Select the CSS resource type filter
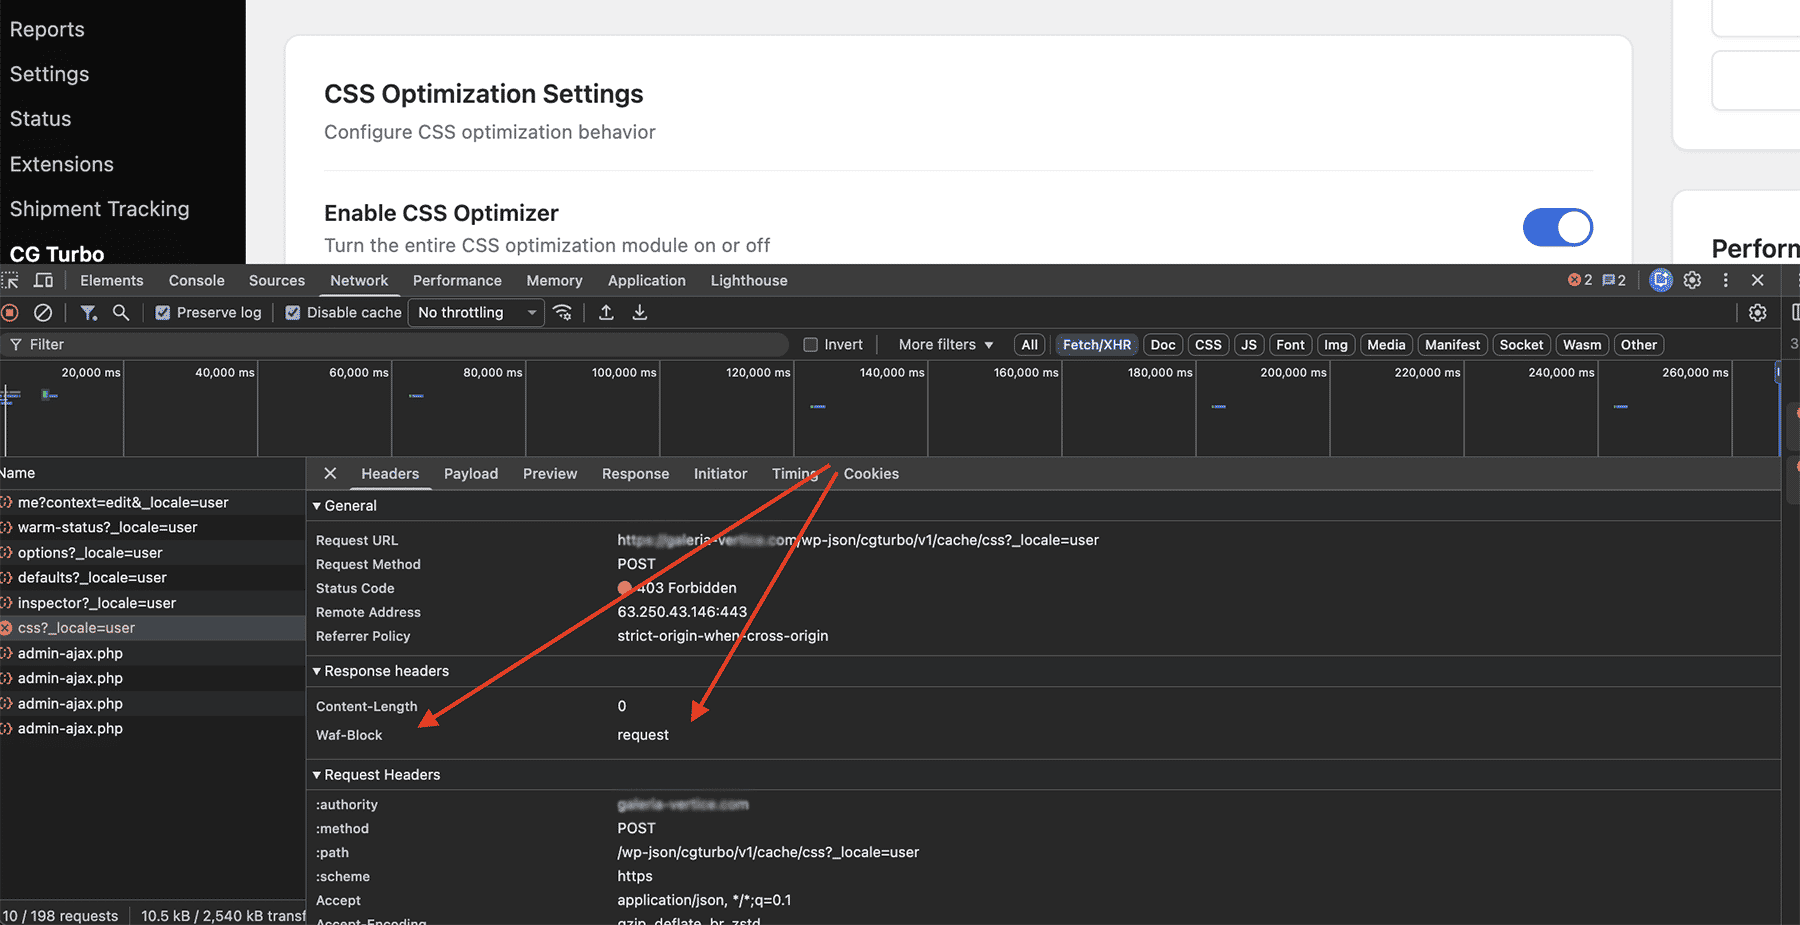This screenshot has height=925, width=1800. [1208, 345]
